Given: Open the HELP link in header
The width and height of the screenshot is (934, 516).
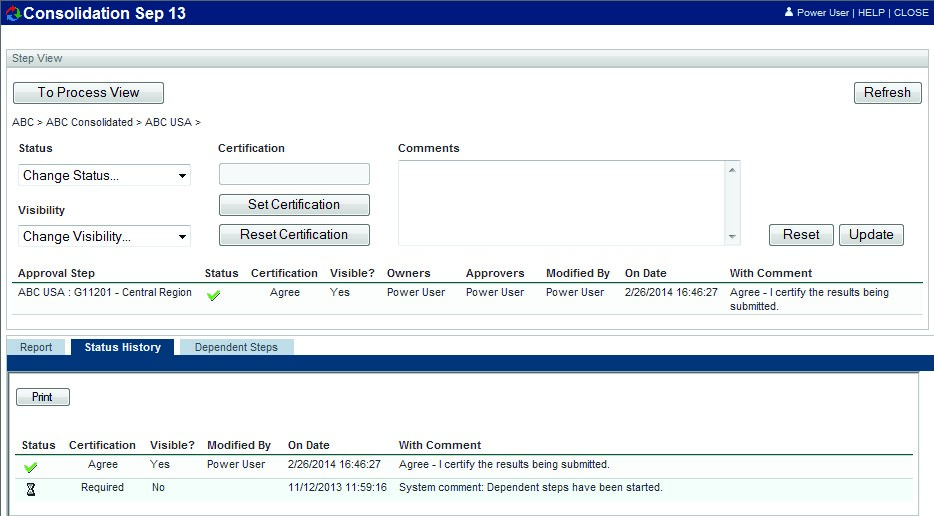Looking at the screenshot, I should coord(873,13).
